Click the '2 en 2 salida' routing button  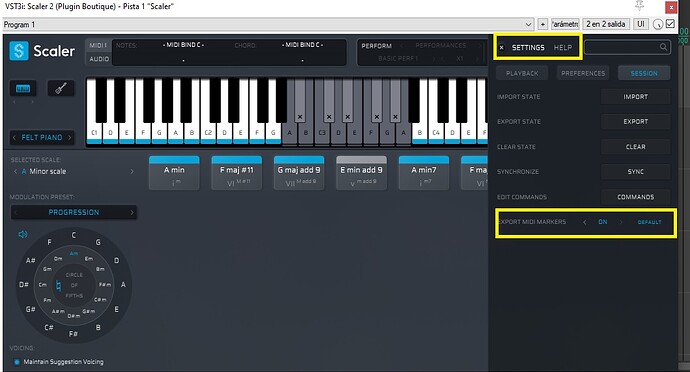tap(606, 24)
